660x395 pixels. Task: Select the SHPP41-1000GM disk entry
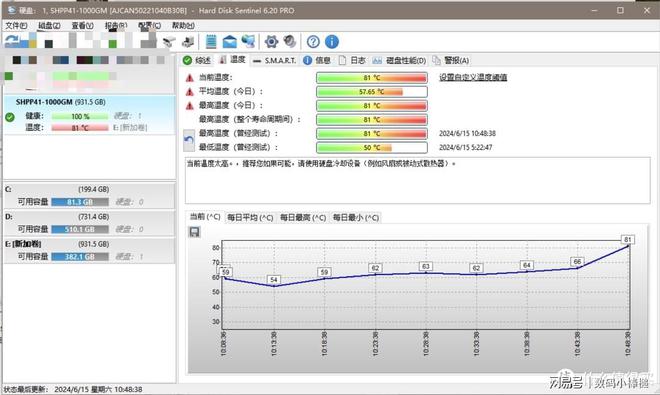pyautogui.click(x=89, y=115)
